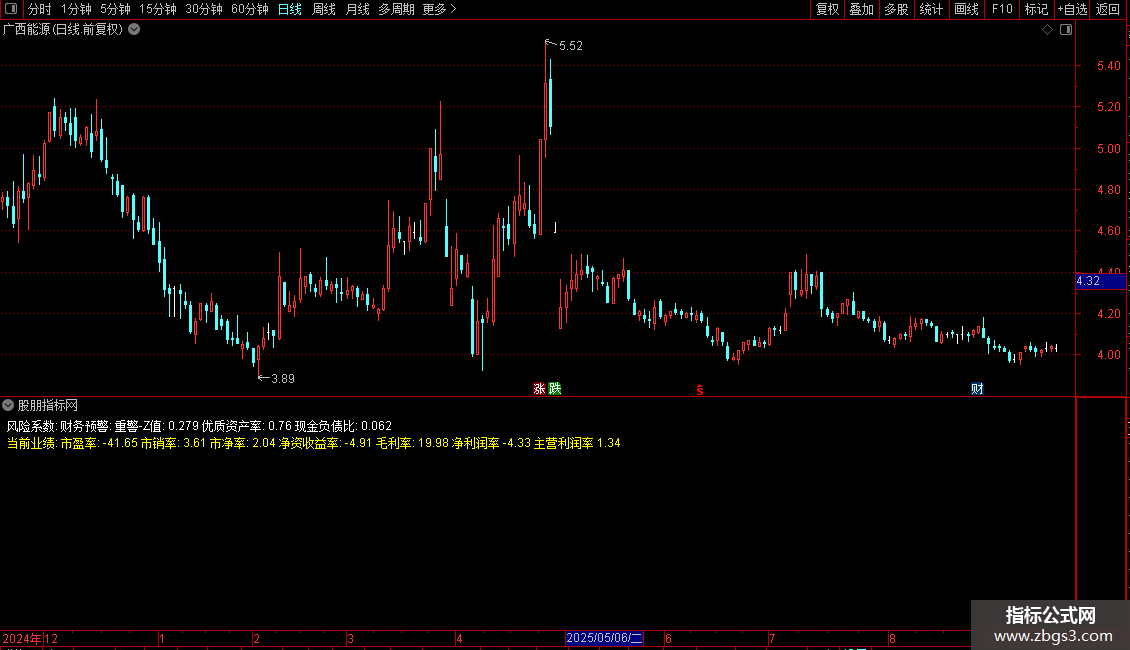Click the red S marker on chart
The image size is (1130, 650).
tap(700, 390)
